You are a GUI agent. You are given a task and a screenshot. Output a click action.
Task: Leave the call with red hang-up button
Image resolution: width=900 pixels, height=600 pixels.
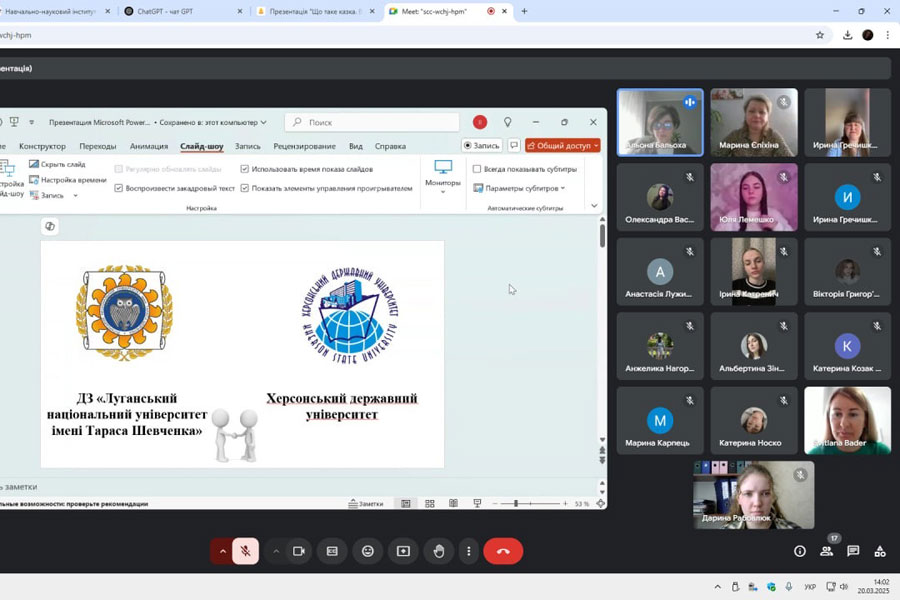pyautogui.click(x=502, y=551)
